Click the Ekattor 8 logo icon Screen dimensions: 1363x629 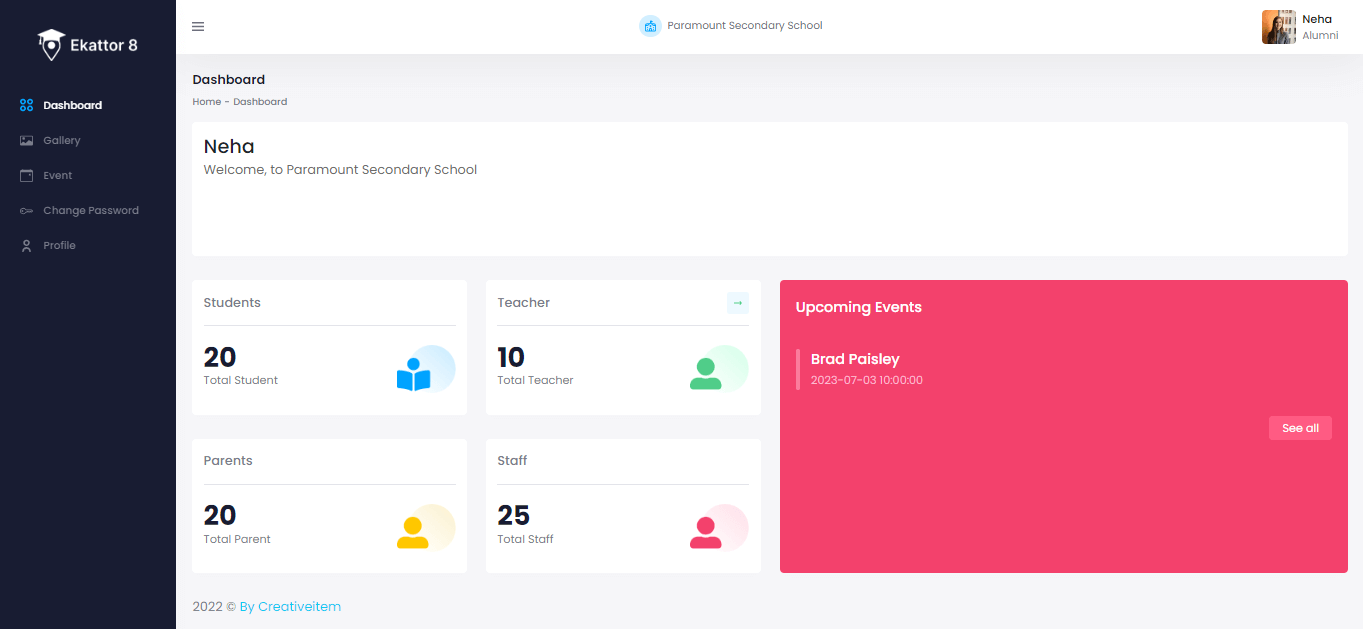click(x=51, y=44)
